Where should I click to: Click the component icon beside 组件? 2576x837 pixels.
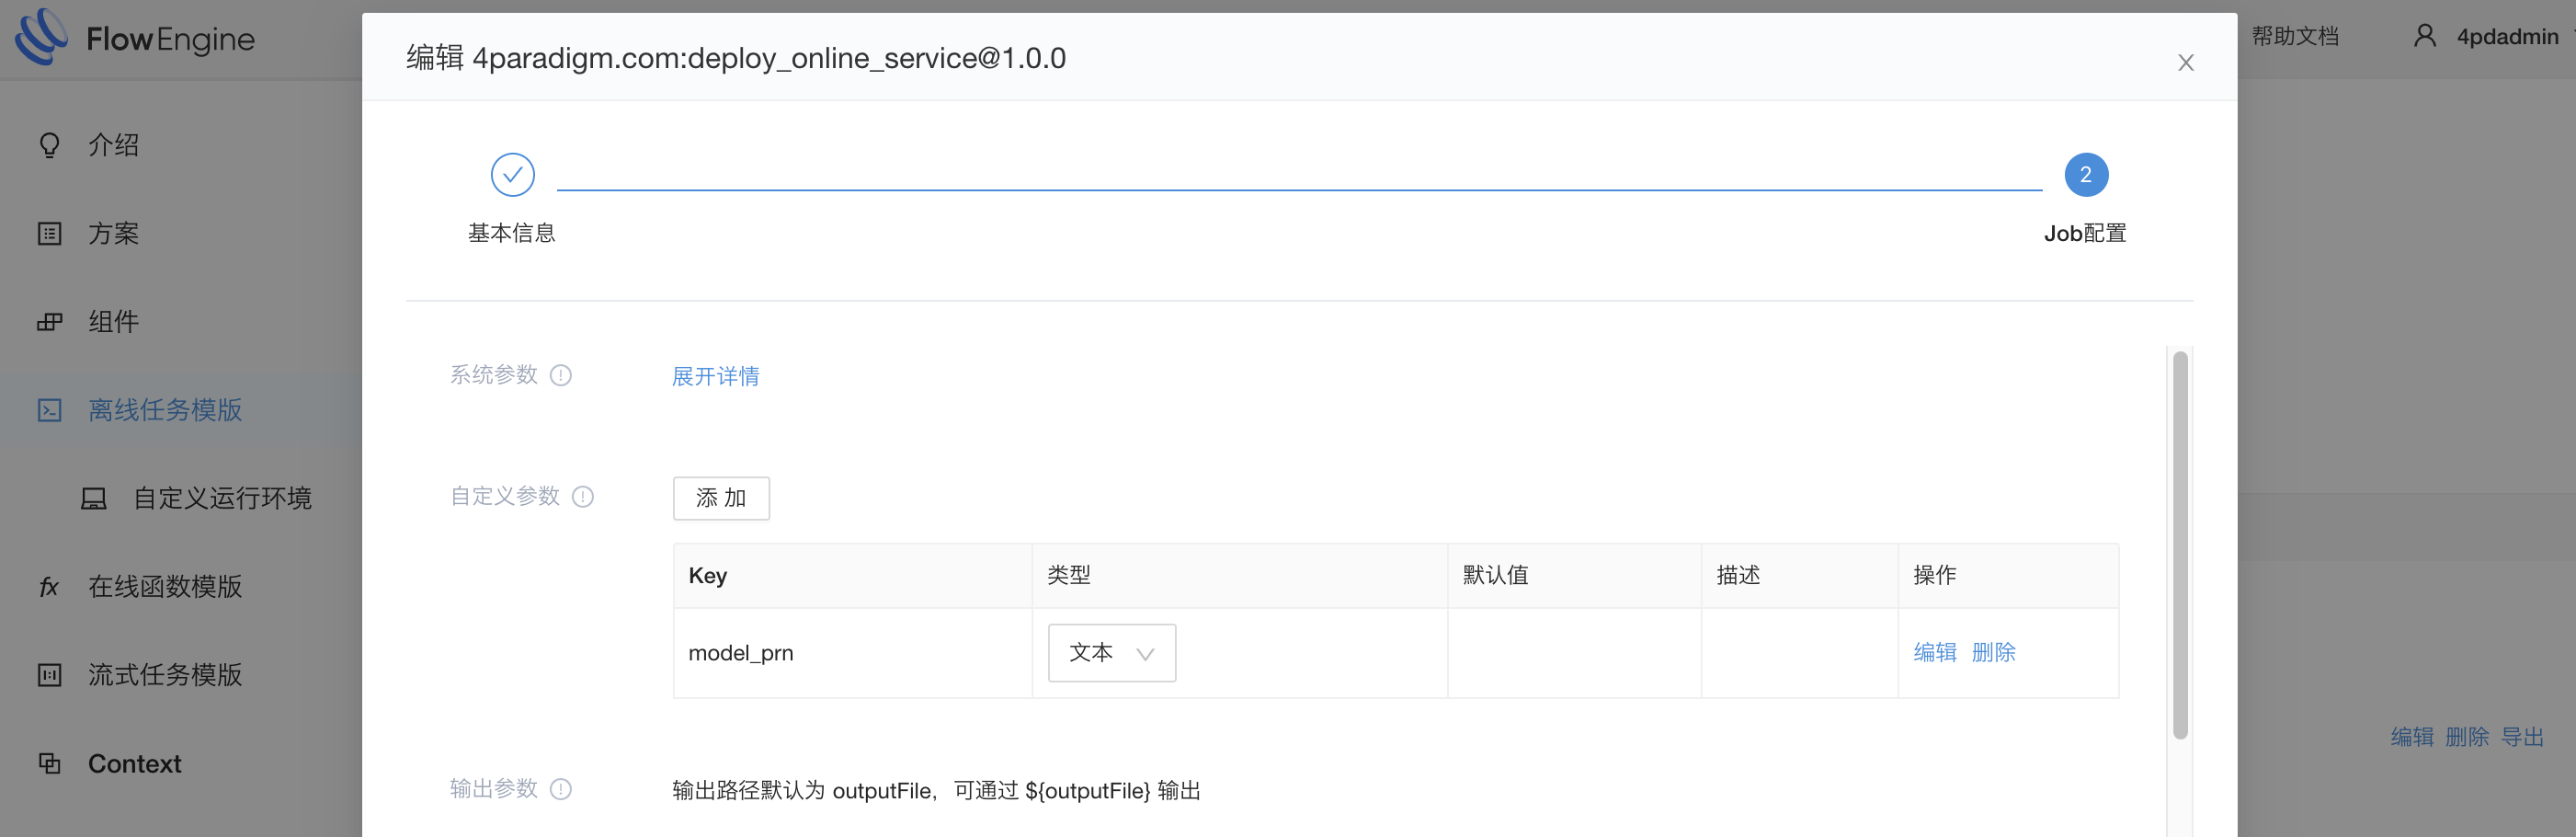[x=49, y=322]
